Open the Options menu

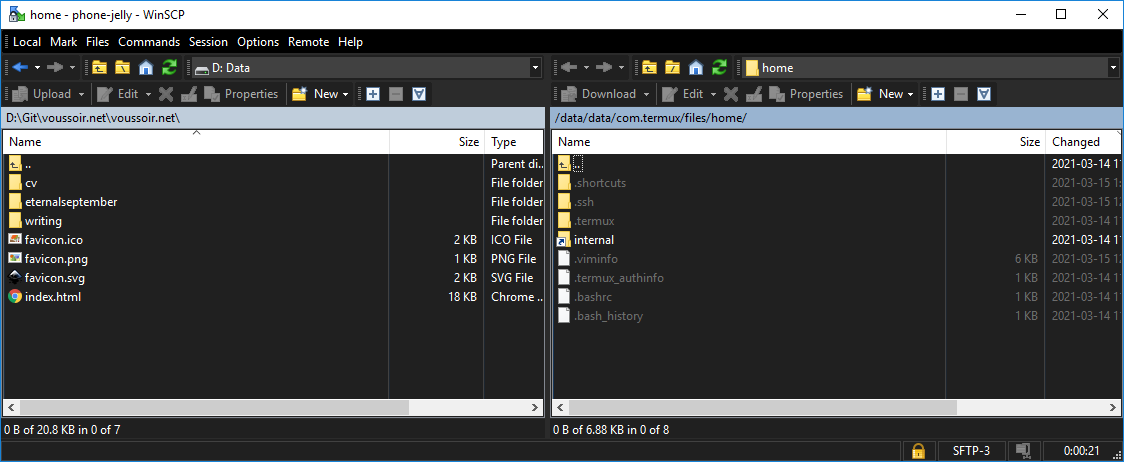pos(258,42)
